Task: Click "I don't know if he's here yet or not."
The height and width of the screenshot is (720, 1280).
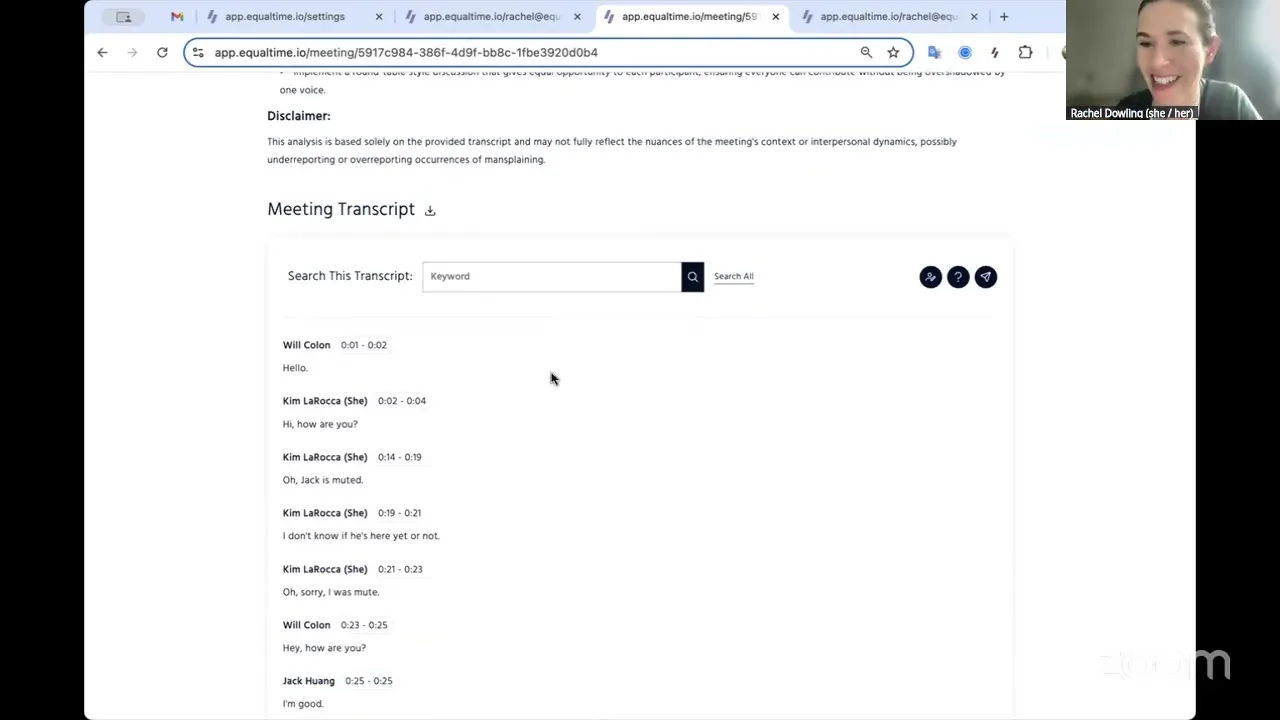Action: (361, 536)
